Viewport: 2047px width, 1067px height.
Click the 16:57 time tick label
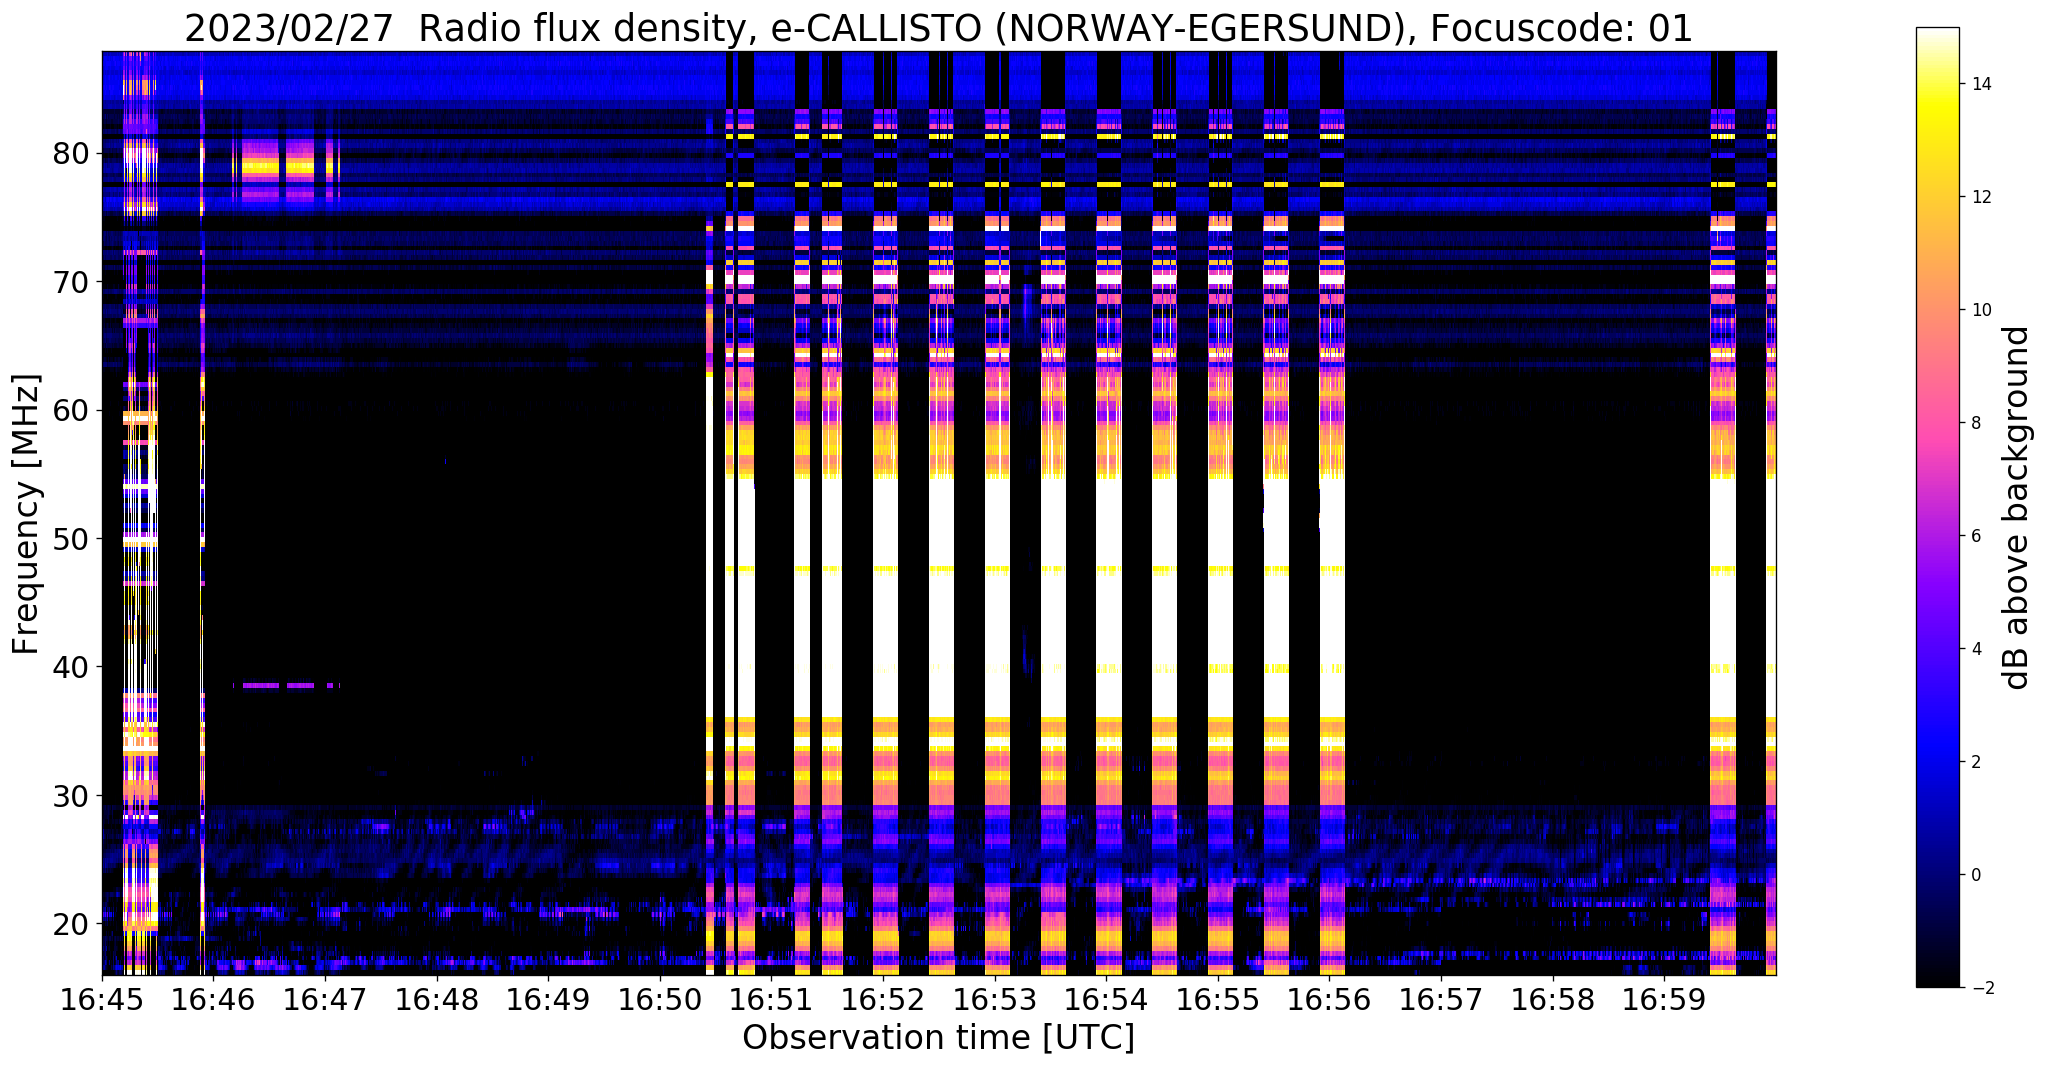coord(1441,999)
